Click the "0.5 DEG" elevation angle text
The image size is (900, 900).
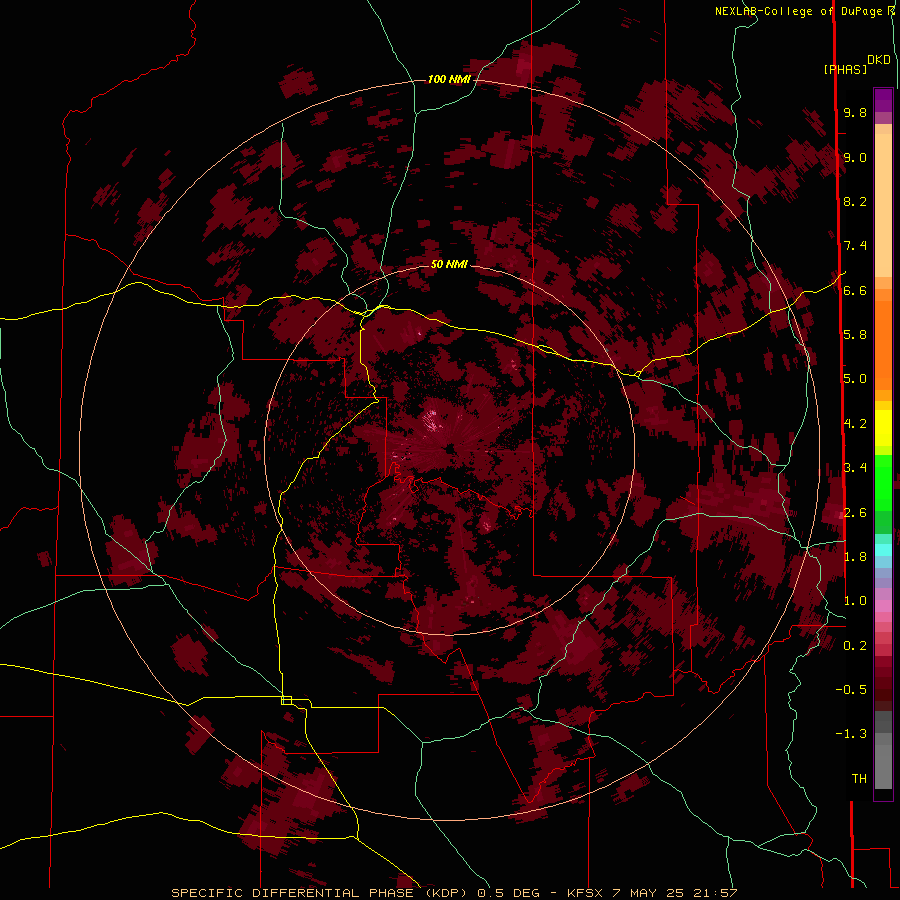click(509, 893)
